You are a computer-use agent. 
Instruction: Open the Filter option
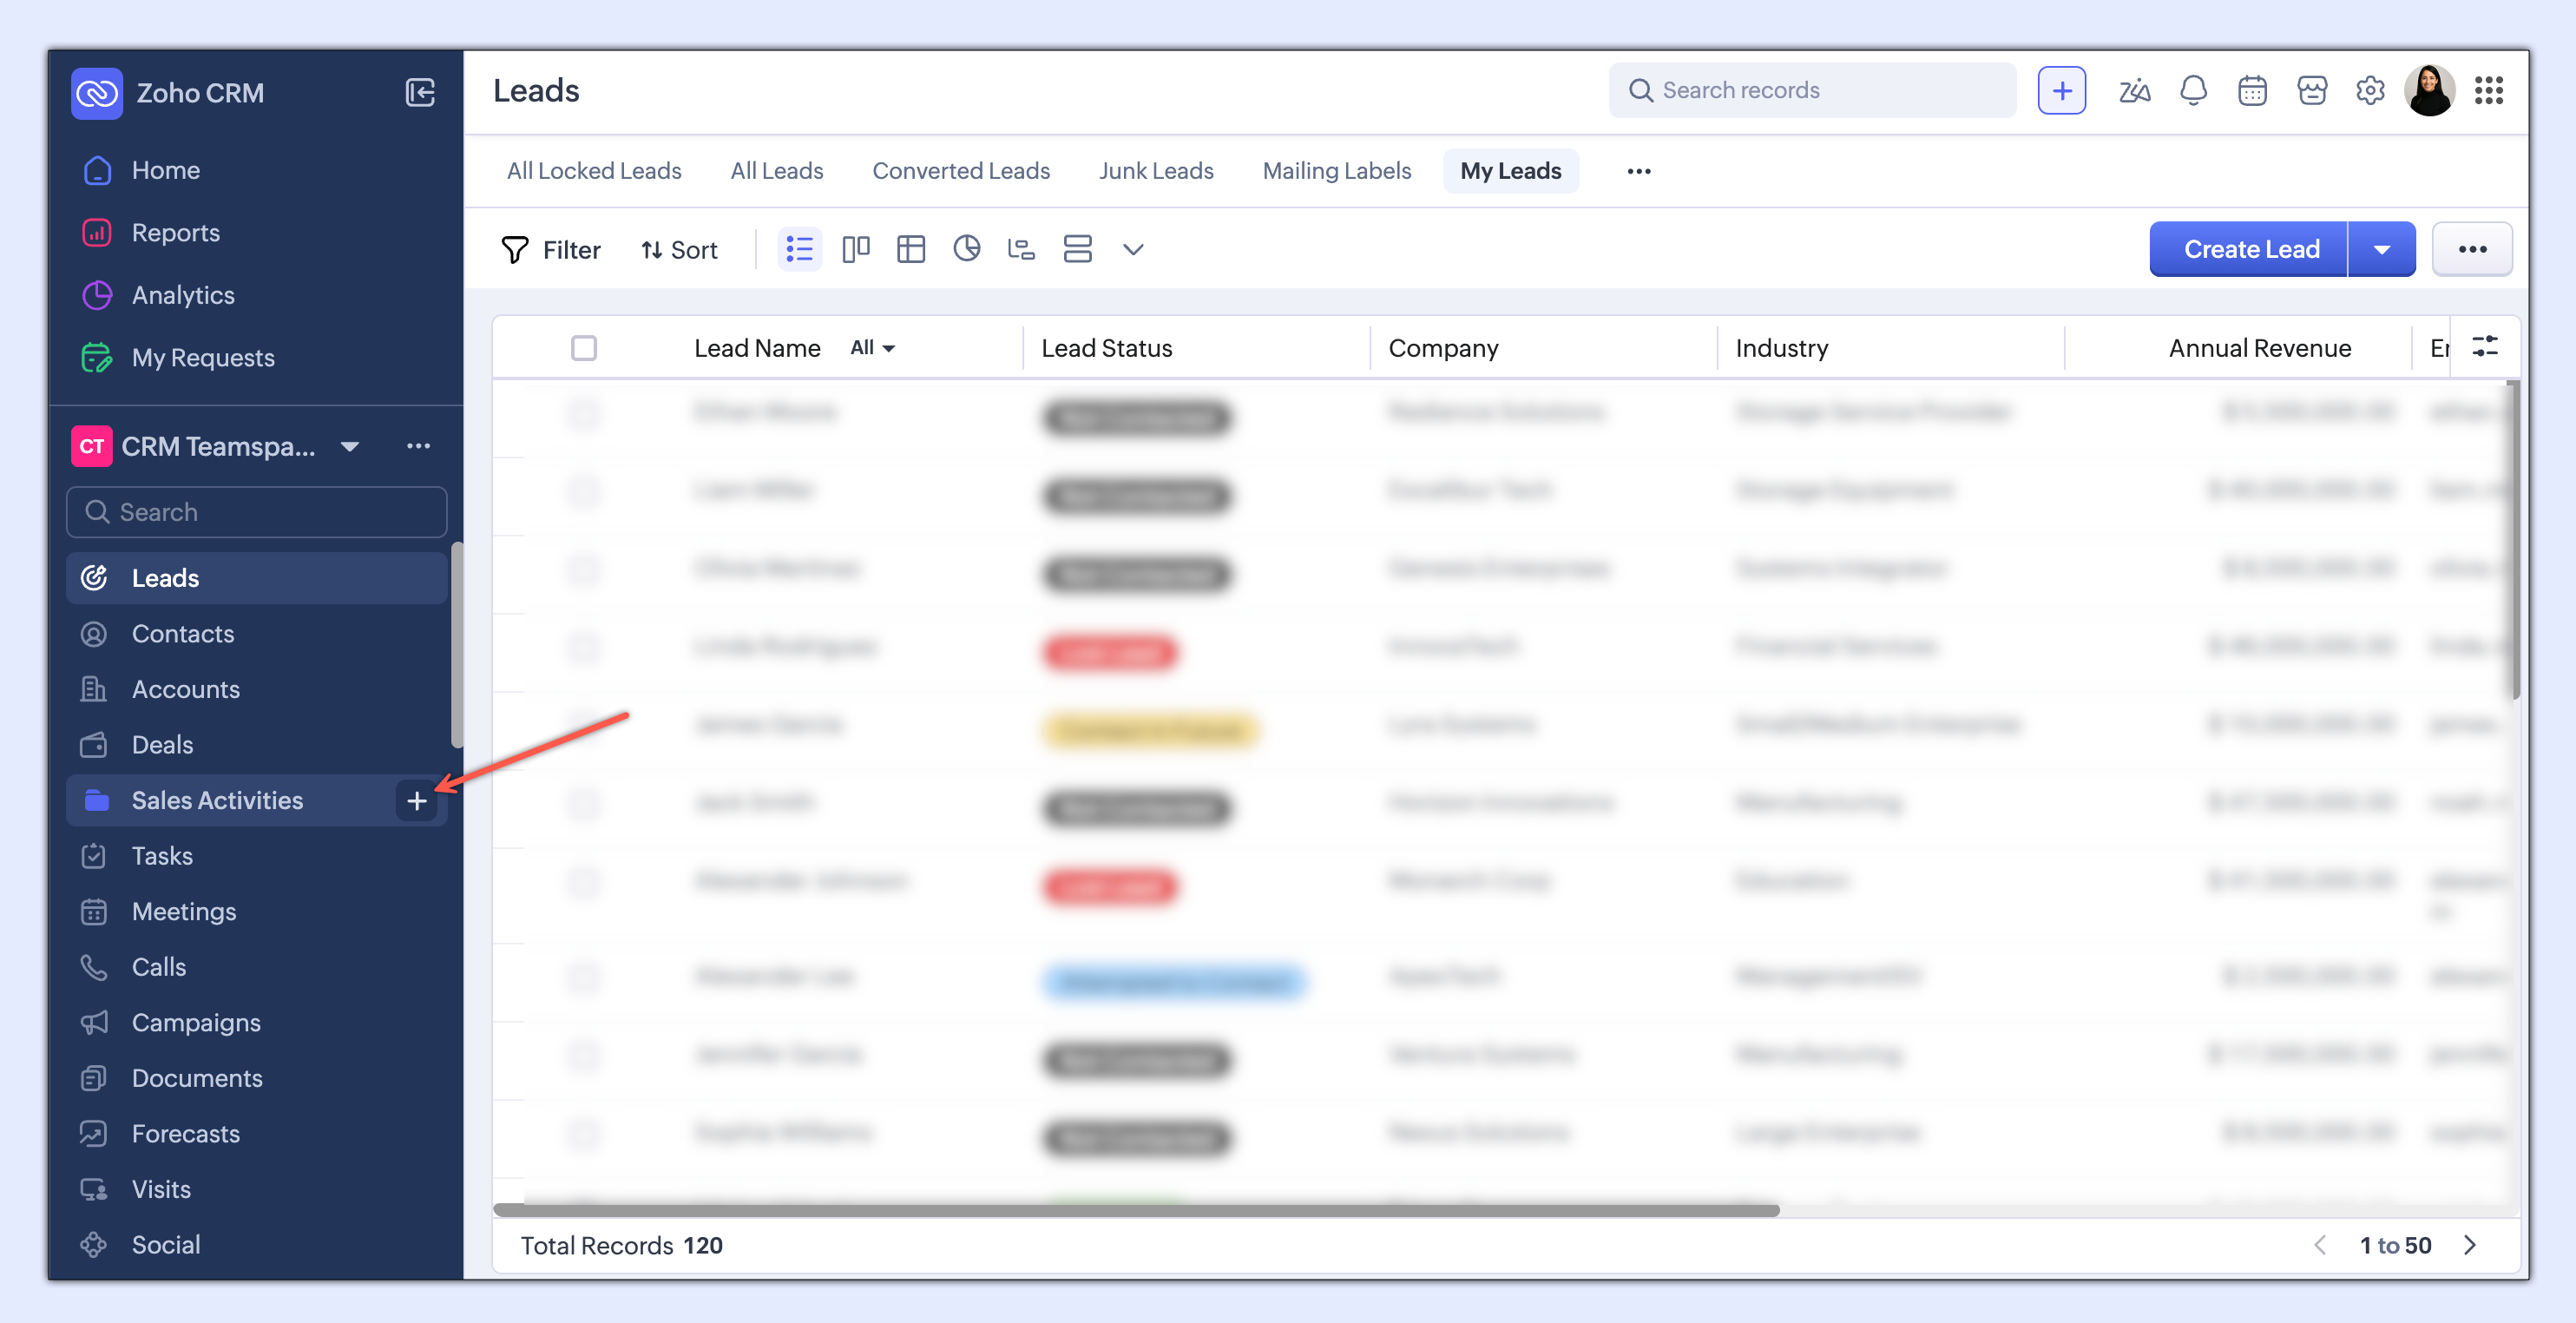pos(551,250)
